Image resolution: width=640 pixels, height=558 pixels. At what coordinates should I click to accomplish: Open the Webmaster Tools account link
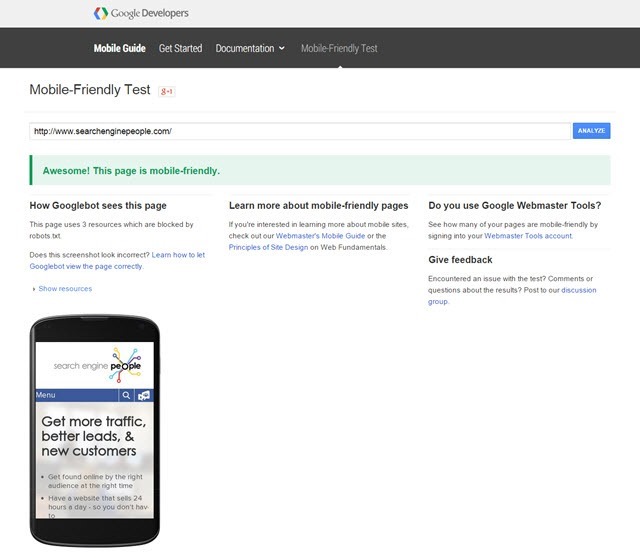[x=529, y=236]
